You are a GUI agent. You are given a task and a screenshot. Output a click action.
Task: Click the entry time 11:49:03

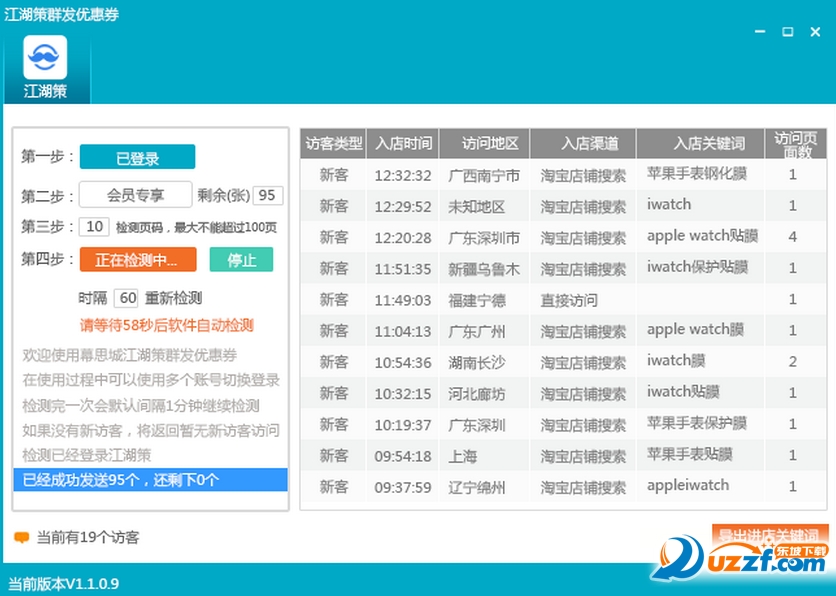(x=403, y=300)
